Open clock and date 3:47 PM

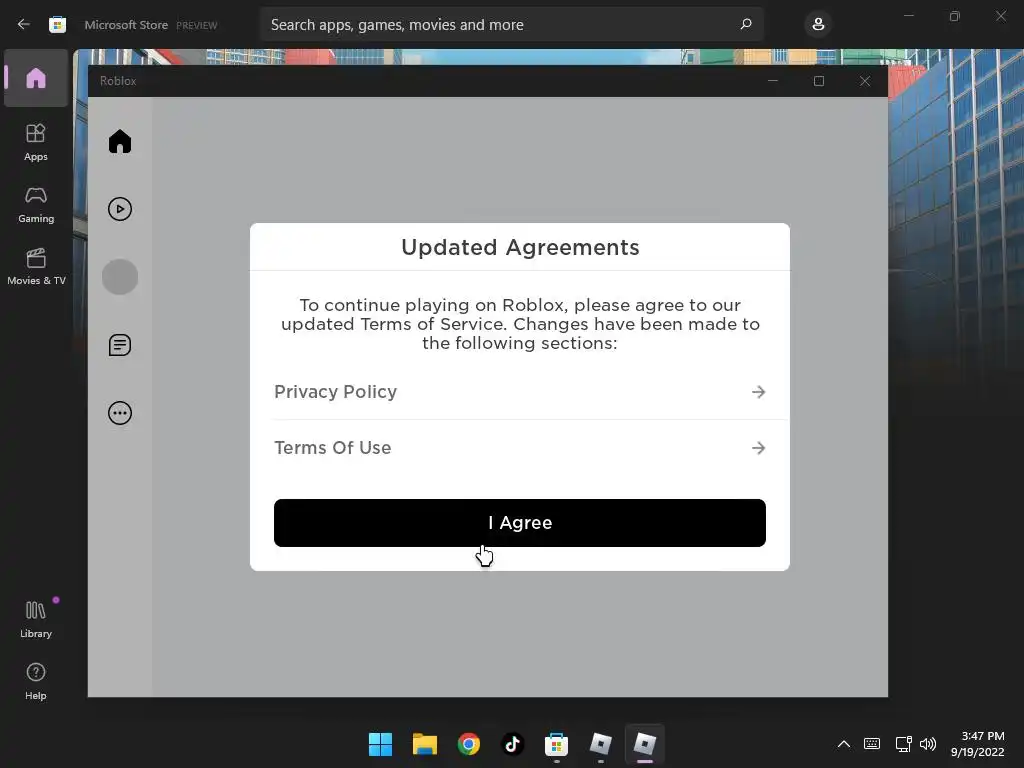coord(978,744)
